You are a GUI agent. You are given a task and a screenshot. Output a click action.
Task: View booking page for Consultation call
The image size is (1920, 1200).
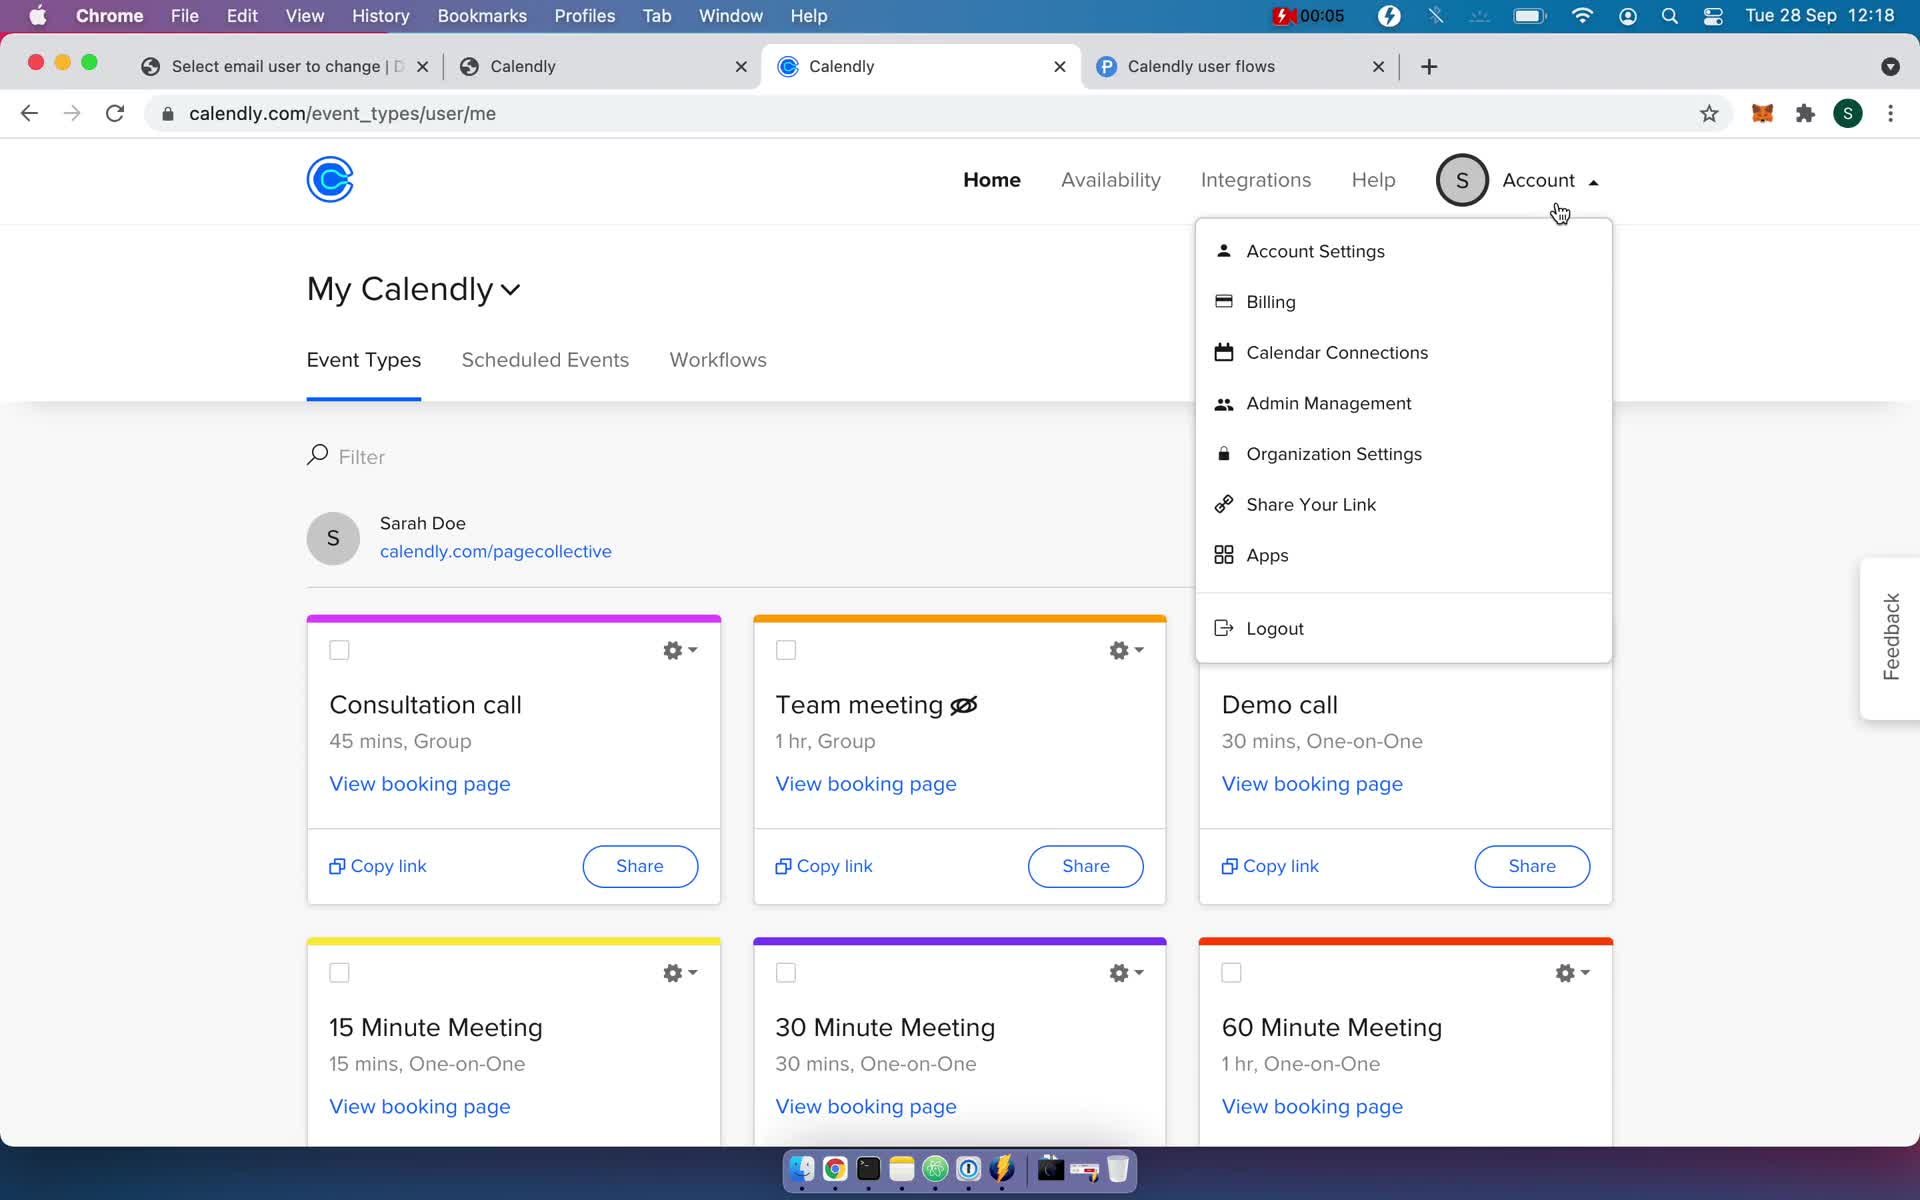tap(420, 784)
